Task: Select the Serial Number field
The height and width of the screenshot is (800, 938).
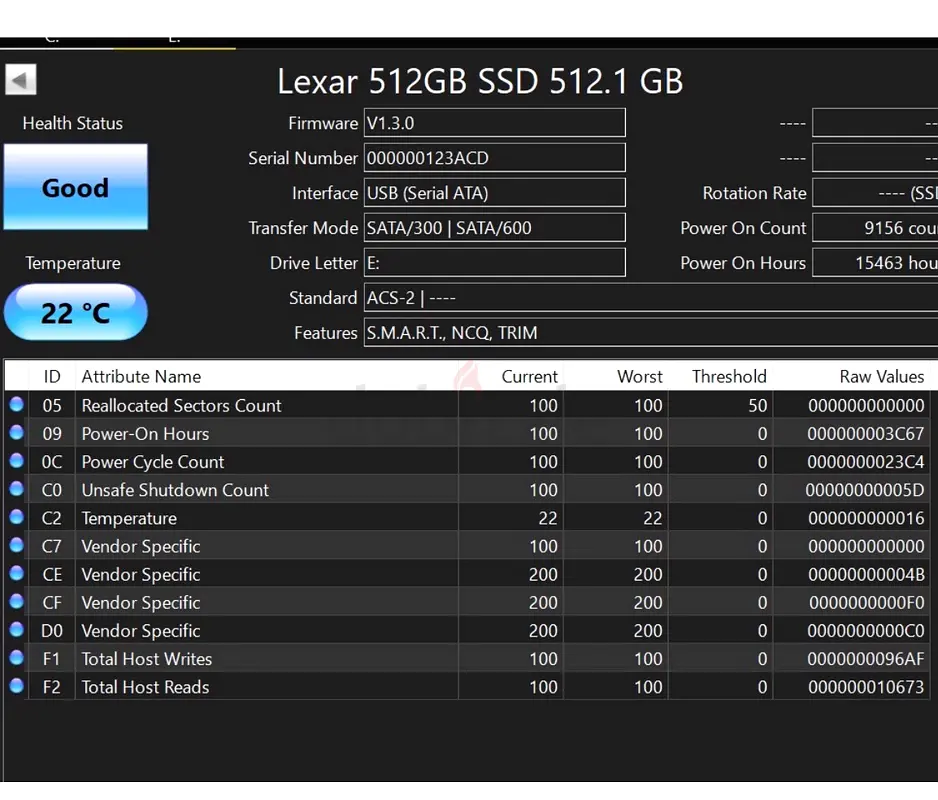Action: coord(495,158)
